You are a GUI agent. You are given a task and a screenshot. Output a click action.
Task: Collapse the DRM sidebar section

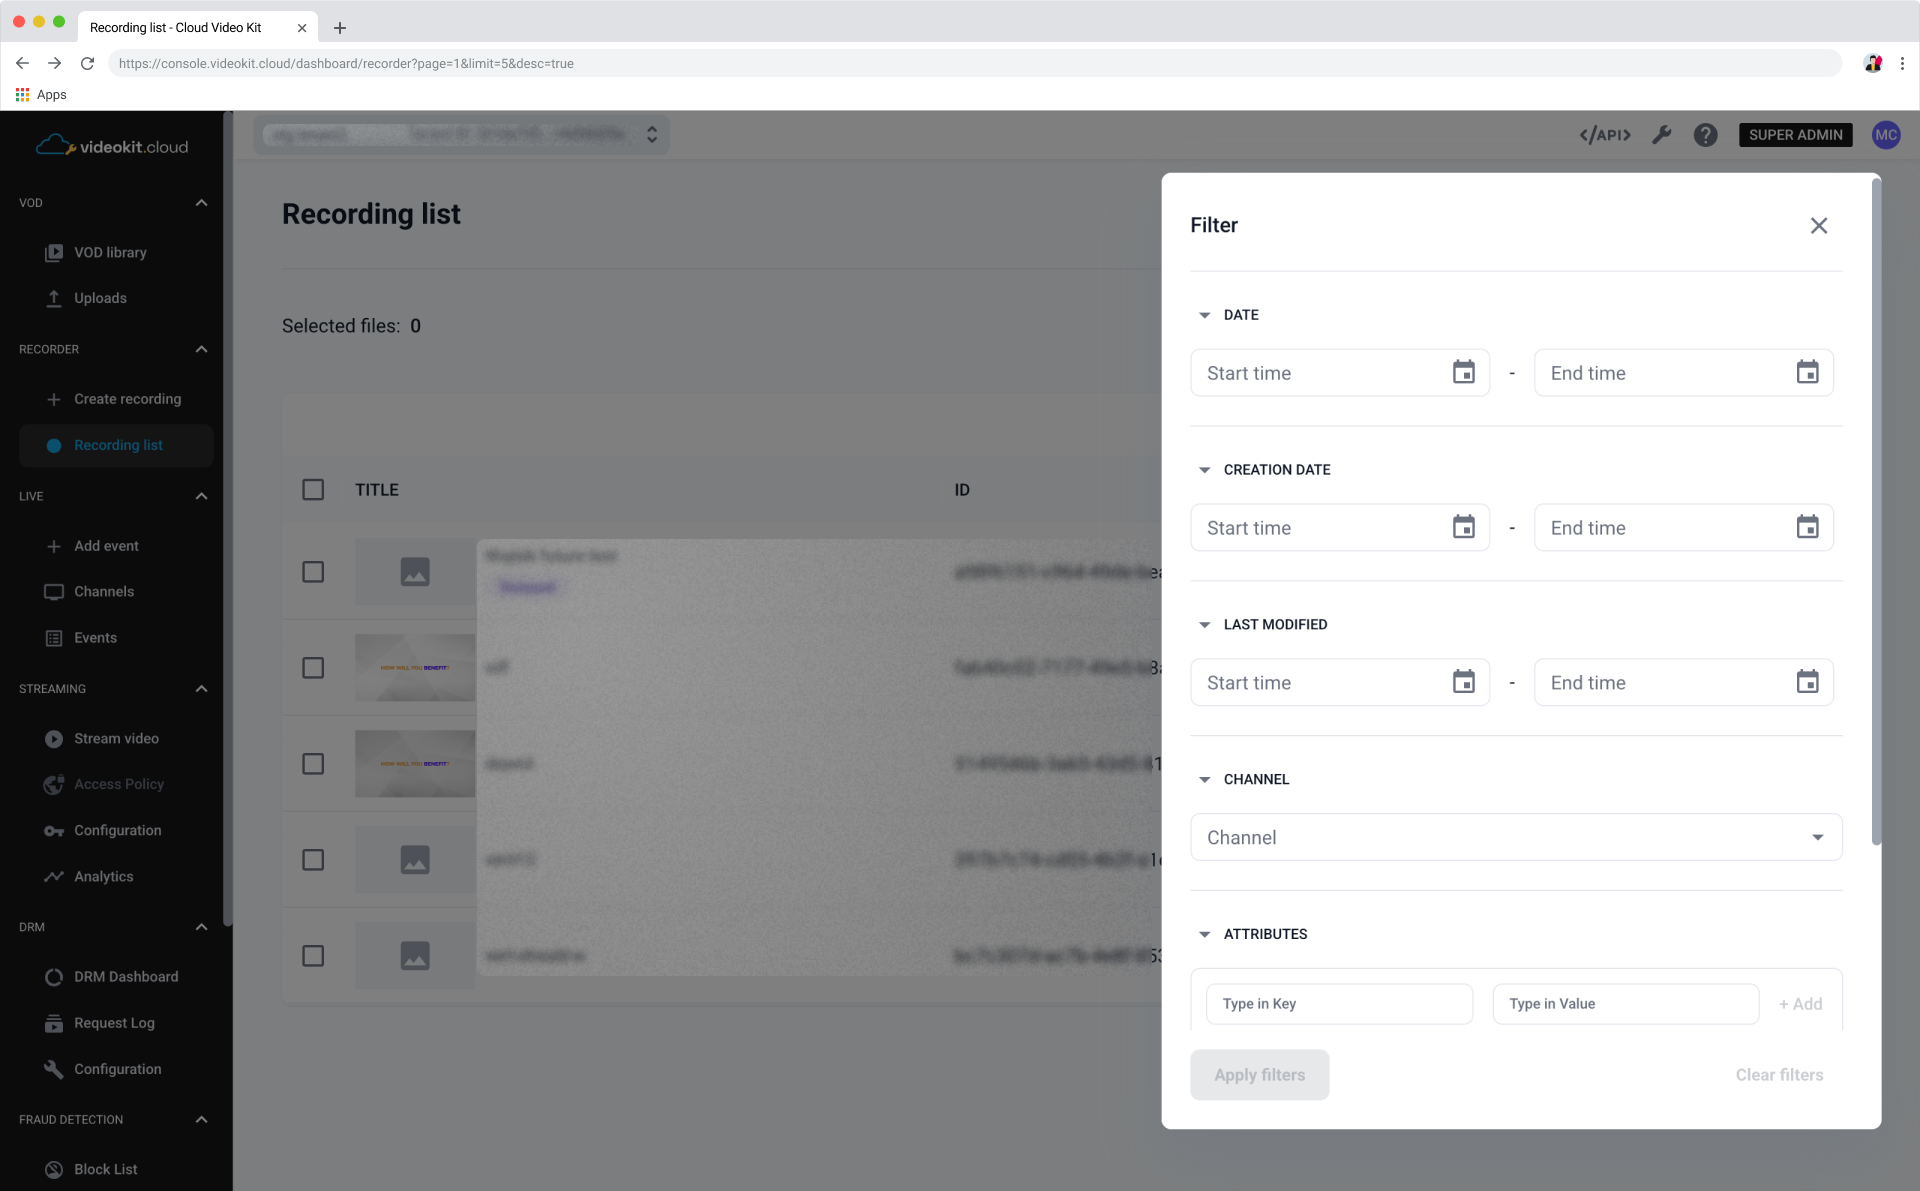point(201,927)
